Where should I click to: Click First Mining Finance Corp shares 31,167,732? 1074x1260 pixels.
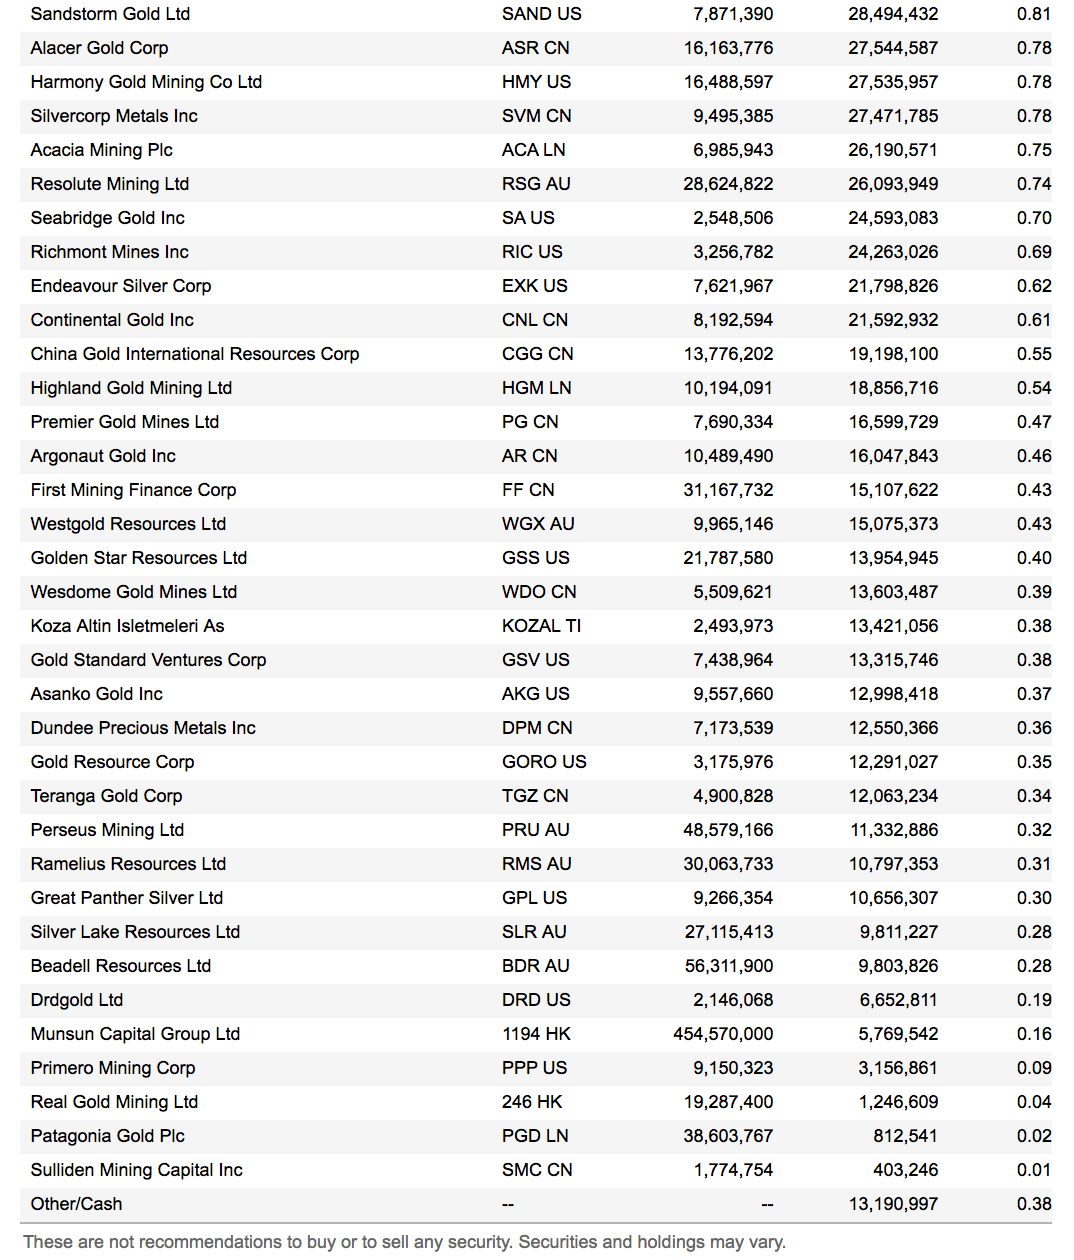[x=727, y=490]
